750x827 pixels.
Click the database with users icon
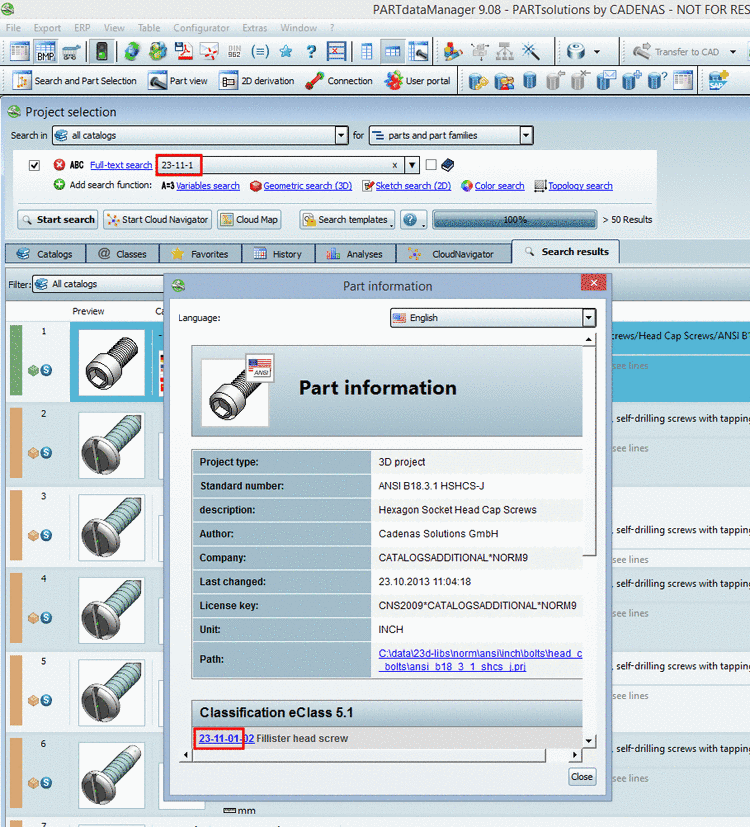(x=504, y=81)
